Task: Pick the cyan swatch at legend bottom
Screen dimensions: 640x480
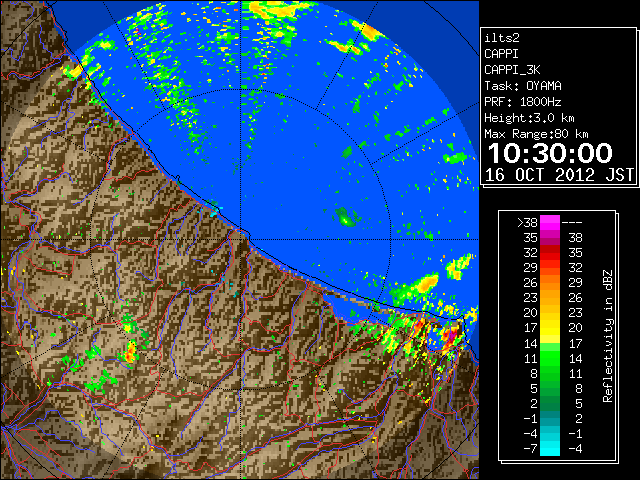Action: coord(550,449)
